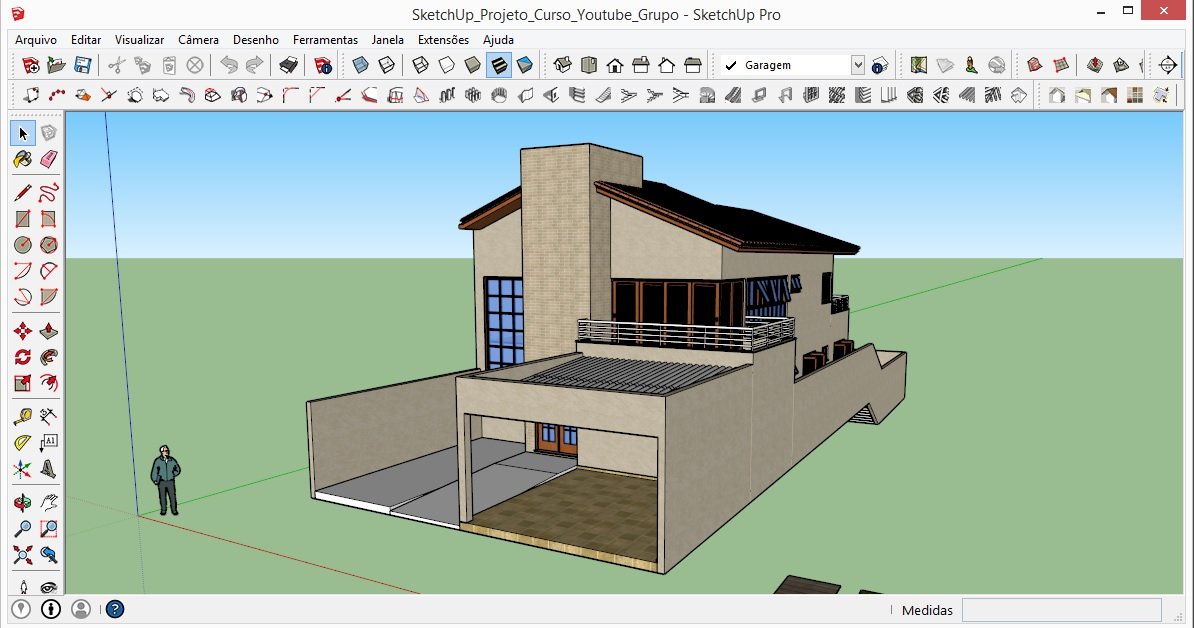
Task: Select the Offset tool
Action: 49,383
